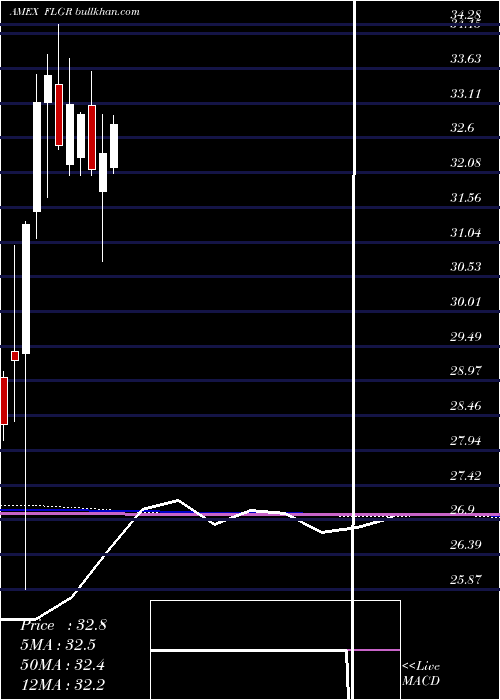This screenshot has width=500, height=700.
Task: Click the 30.01 price axis label
Action: (x=466, y=301)
